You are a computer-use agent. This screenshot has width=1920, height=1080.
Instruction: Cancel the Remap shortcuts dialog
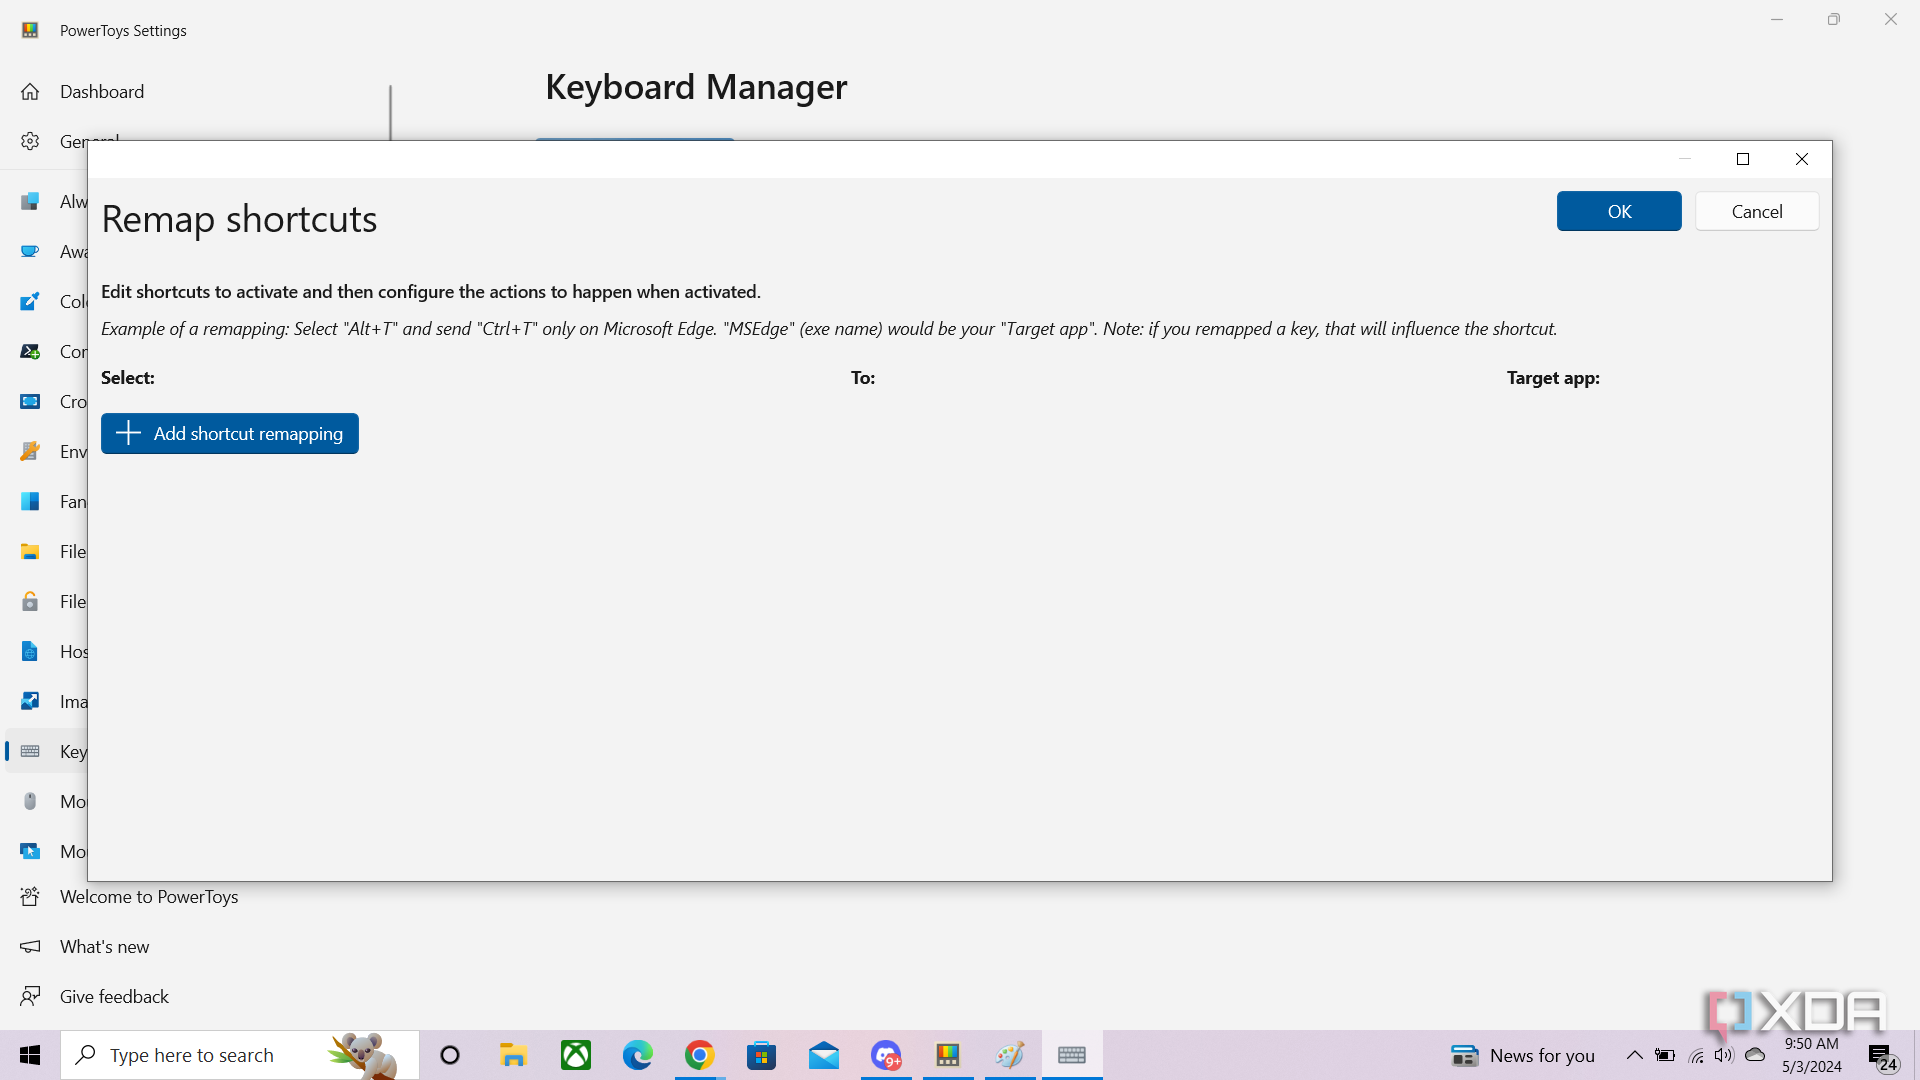click(x=1757, y=211)
